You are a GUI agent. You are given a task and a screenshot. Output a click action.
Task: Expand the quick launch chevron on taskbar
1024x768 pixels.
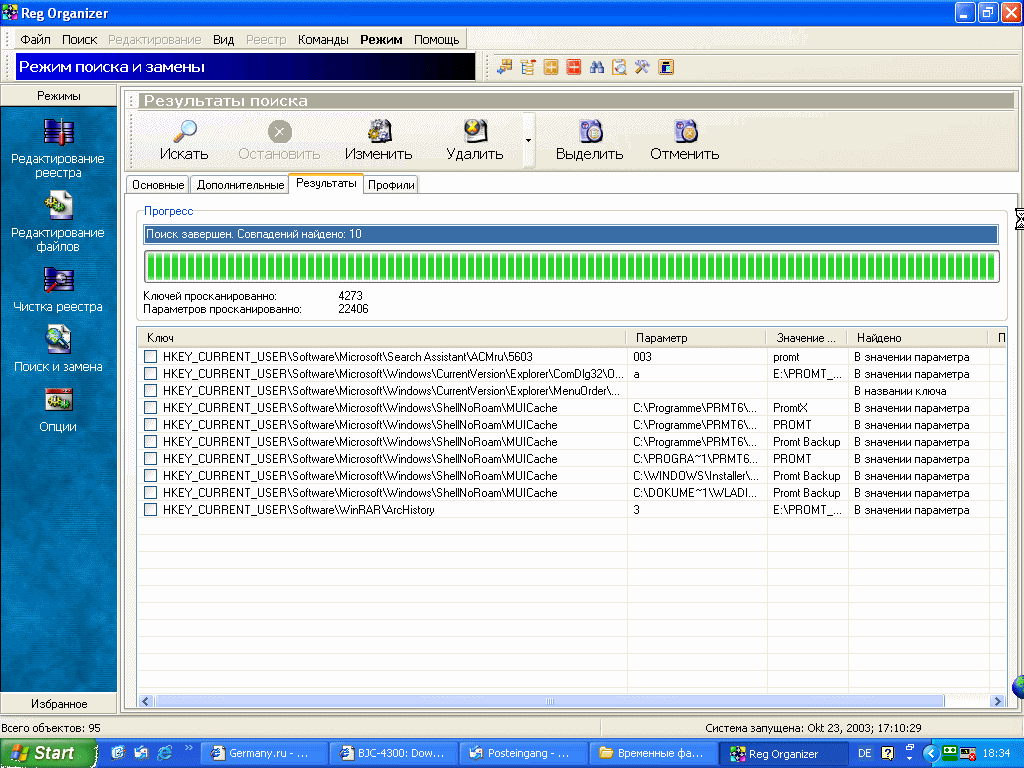click(189, 748)
